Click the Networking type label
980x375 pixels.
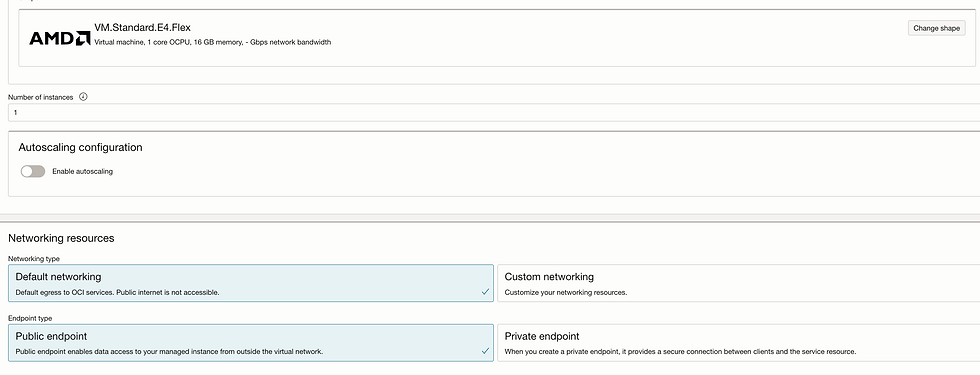pos(34,258)
